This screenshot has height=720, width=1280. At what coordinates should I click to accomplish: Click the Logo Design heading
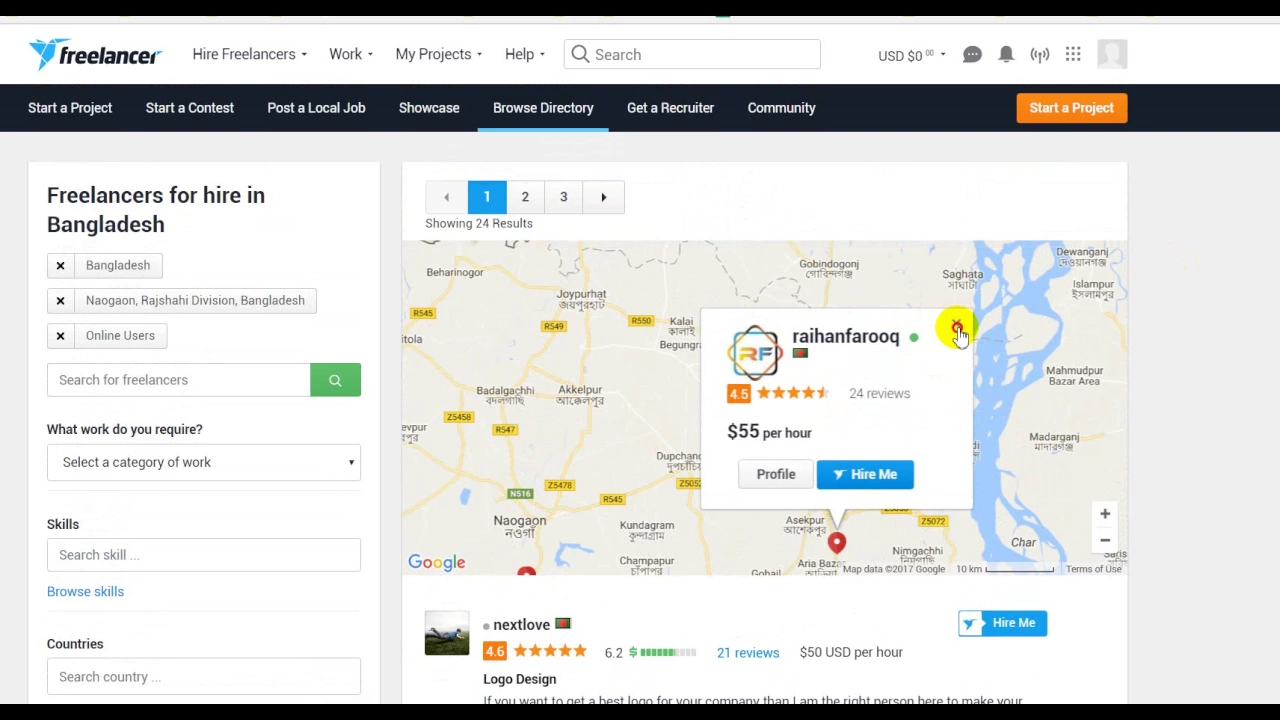click(x=520, y=679)
